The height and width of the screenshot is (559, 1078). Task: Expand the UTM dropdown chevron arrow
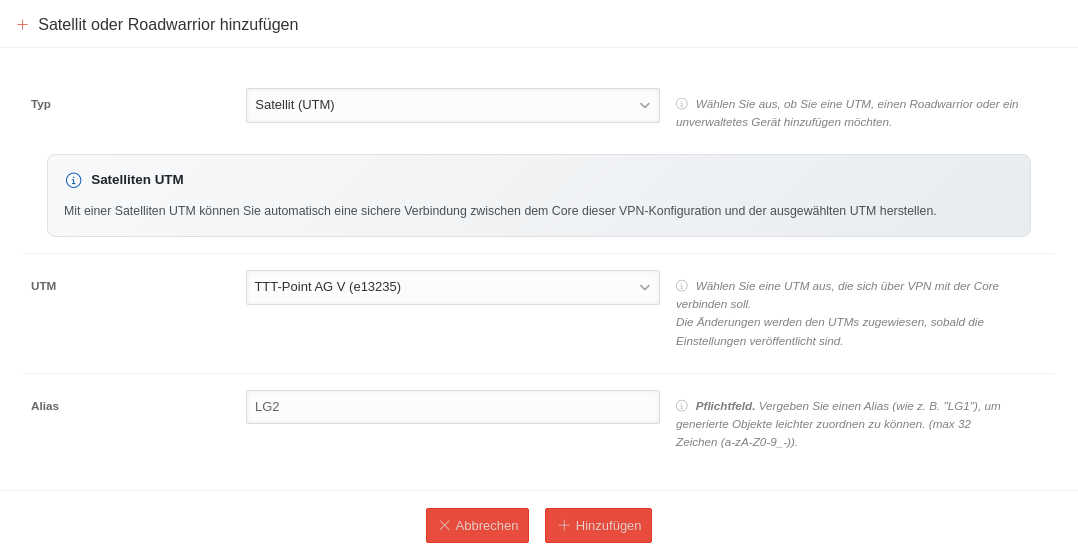click(x=645, y=287)
